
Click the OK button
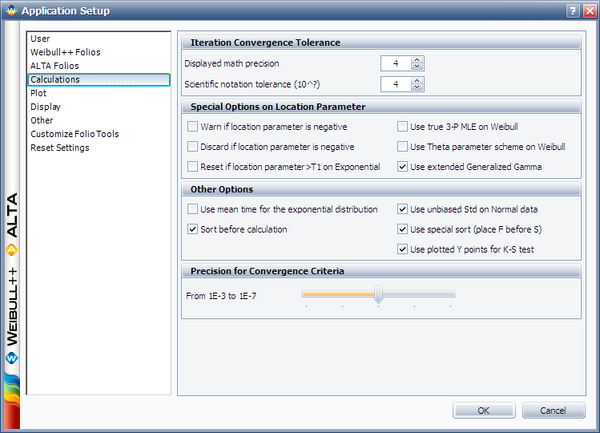pyautogui.click(x=484, y=410)
